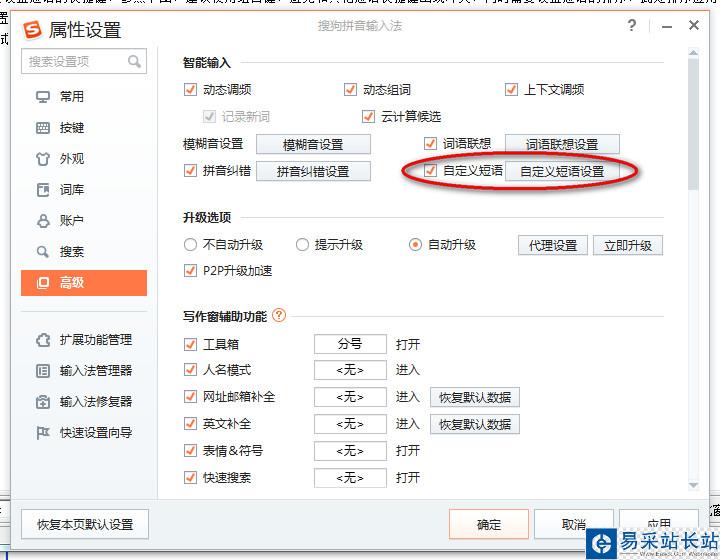720x560 pixels.
Task: Toggle the 自定义短语 checkbox
Action: pos(430,171)
